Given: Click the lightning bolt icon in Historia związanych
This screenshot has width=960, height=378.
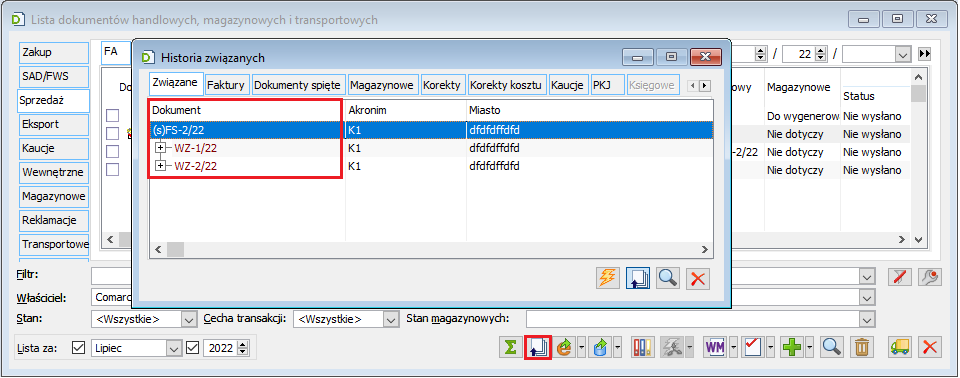Looking at the screenshot, I should click(x=607, y=278).
